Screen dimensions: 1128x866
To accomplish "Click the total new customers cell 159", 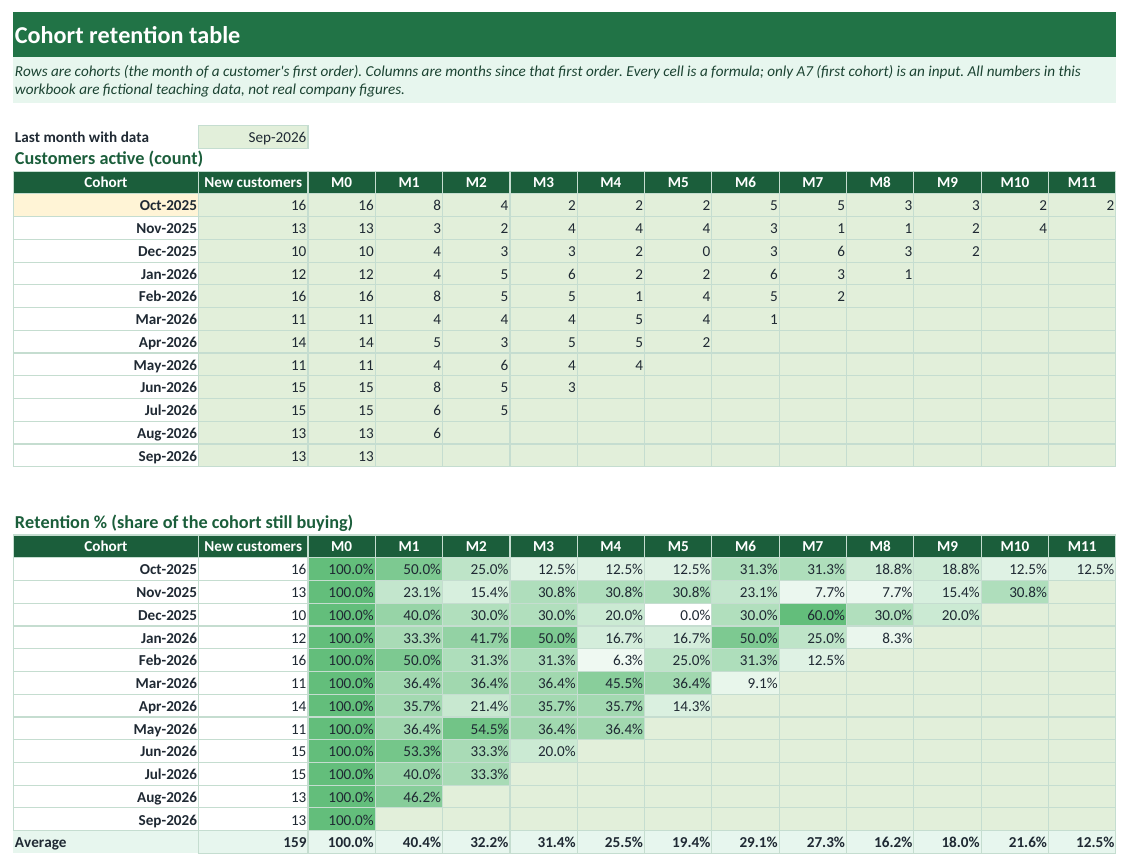I will (x=253, y=842).
